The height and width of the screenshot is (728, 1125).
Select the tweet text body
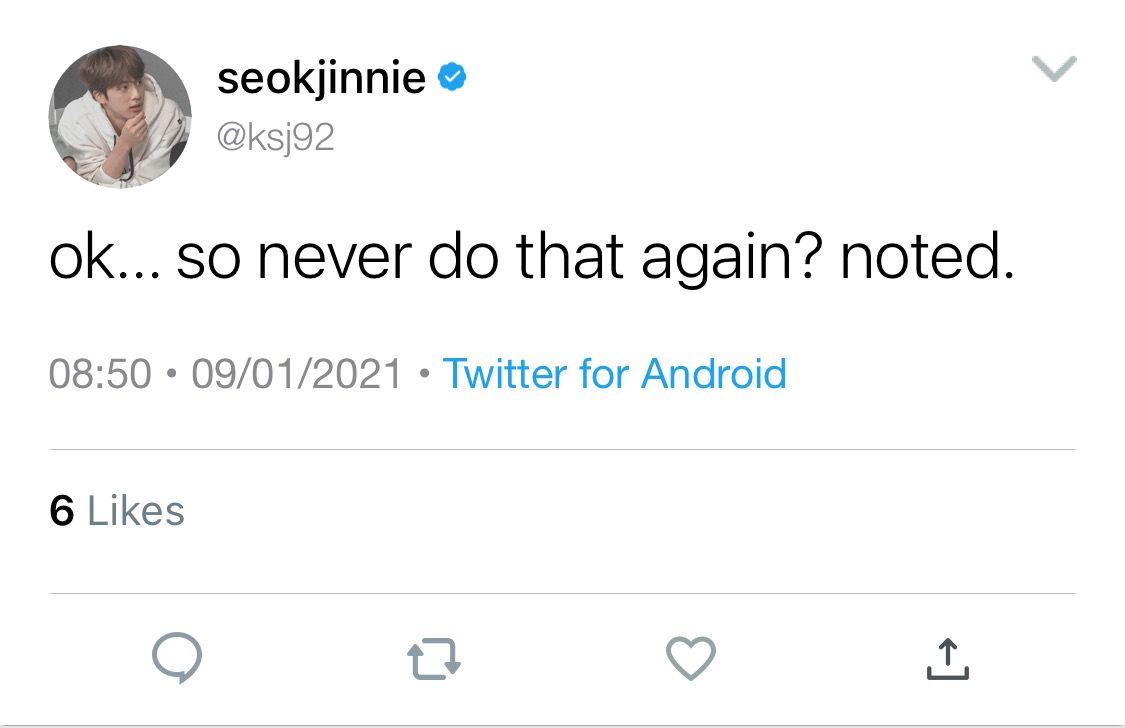(531, 258)
